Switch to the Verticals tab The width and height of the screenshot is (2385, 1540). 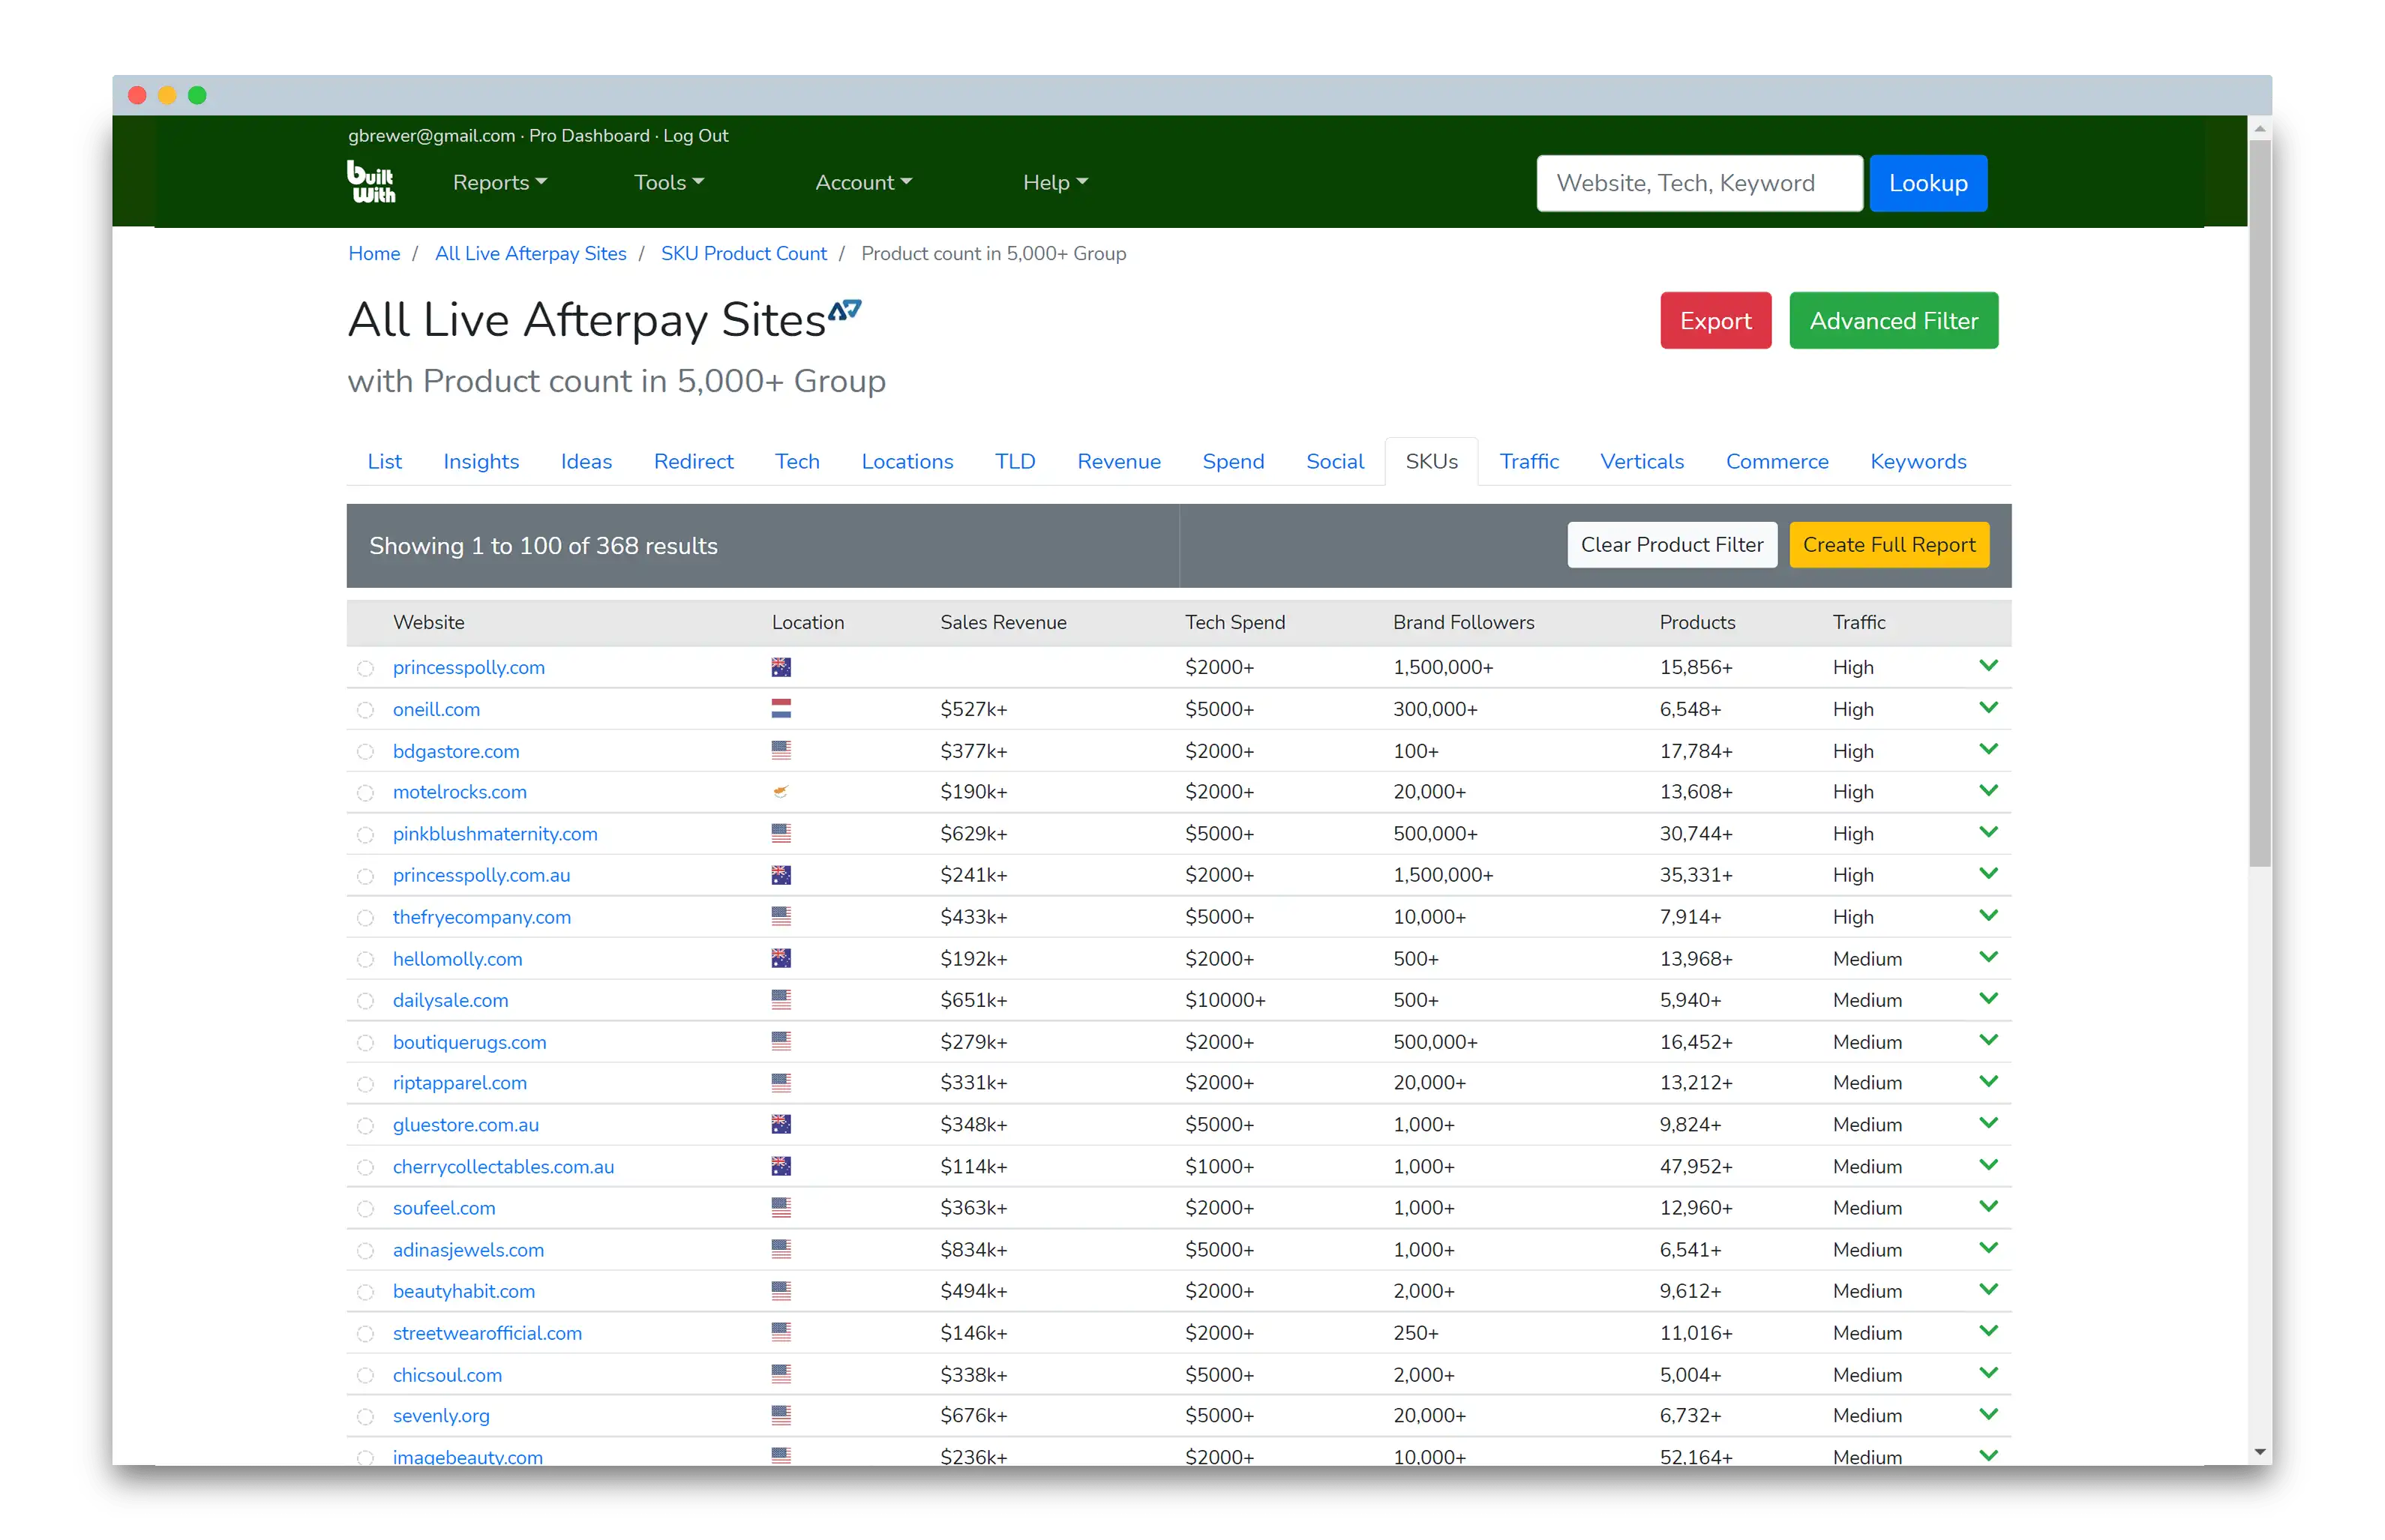(x=1641, y=461)
